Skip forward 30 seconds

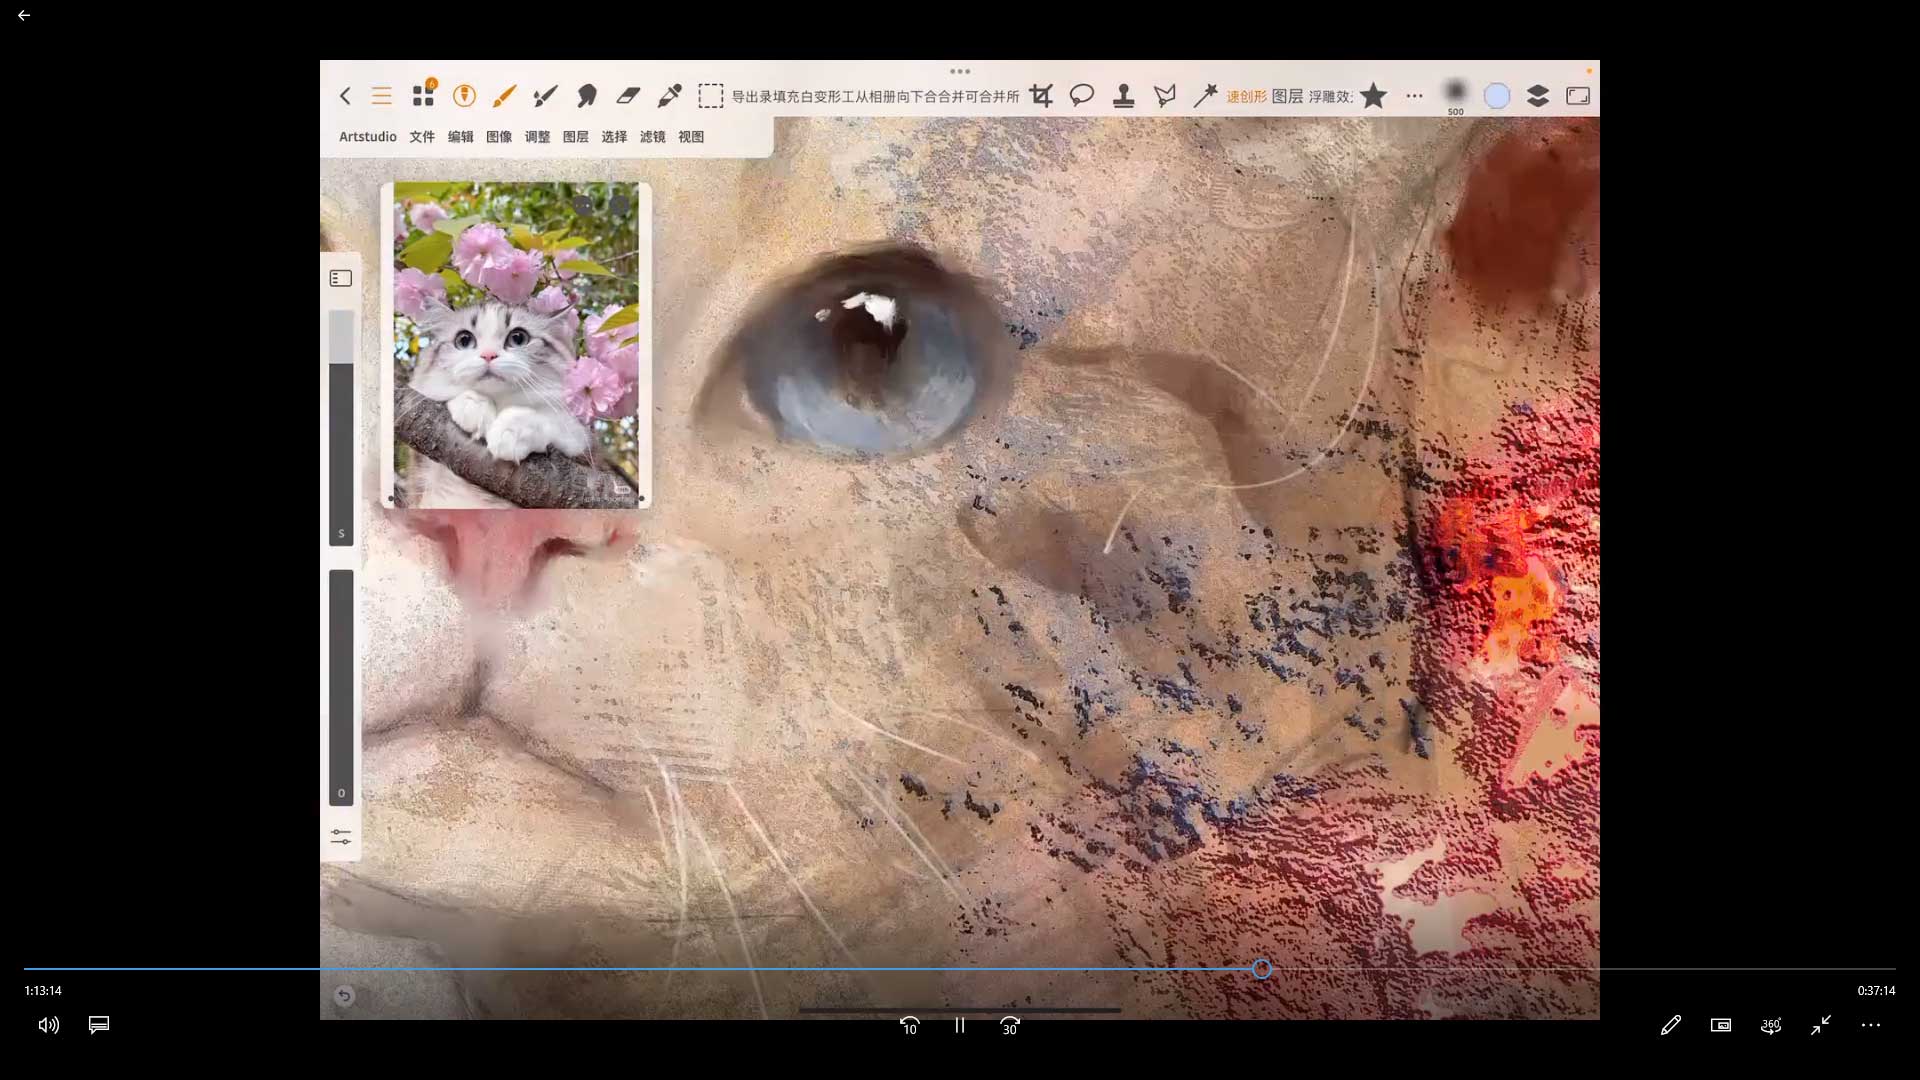1010,1025
